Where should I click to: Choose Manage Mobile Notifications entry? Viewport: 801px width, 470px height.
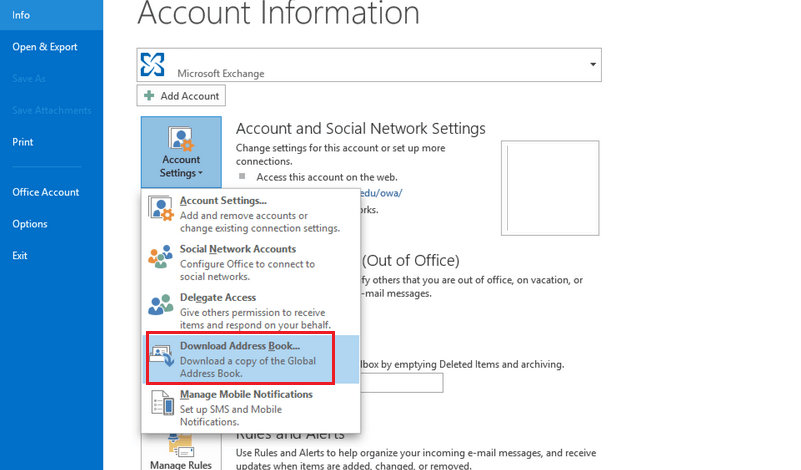[251, 408]
